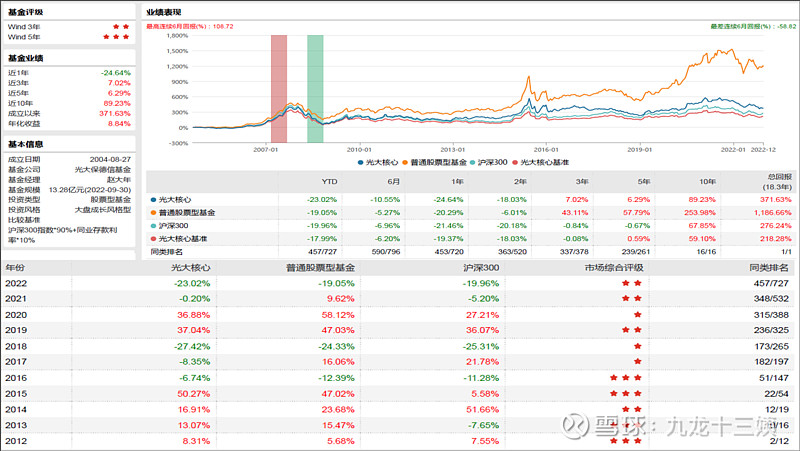
Task: Select the 5年 column header in performance table
Action: [x=644, y=182]
